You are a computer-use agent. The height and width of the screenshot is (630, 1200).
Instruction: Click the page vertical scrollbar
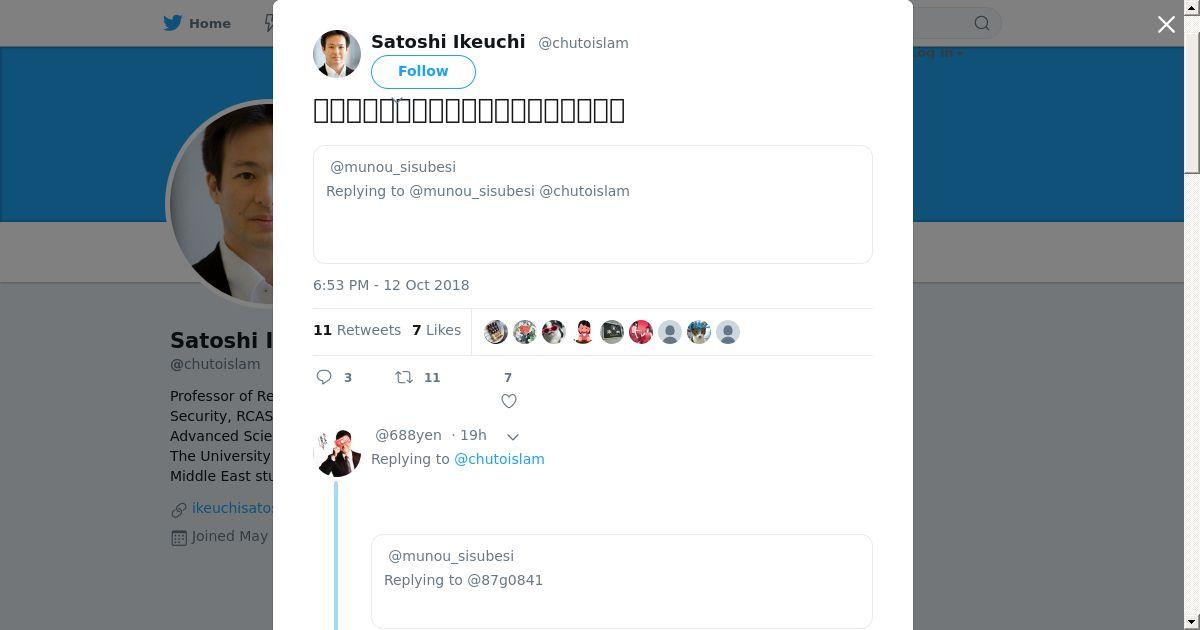[1191, 300]
